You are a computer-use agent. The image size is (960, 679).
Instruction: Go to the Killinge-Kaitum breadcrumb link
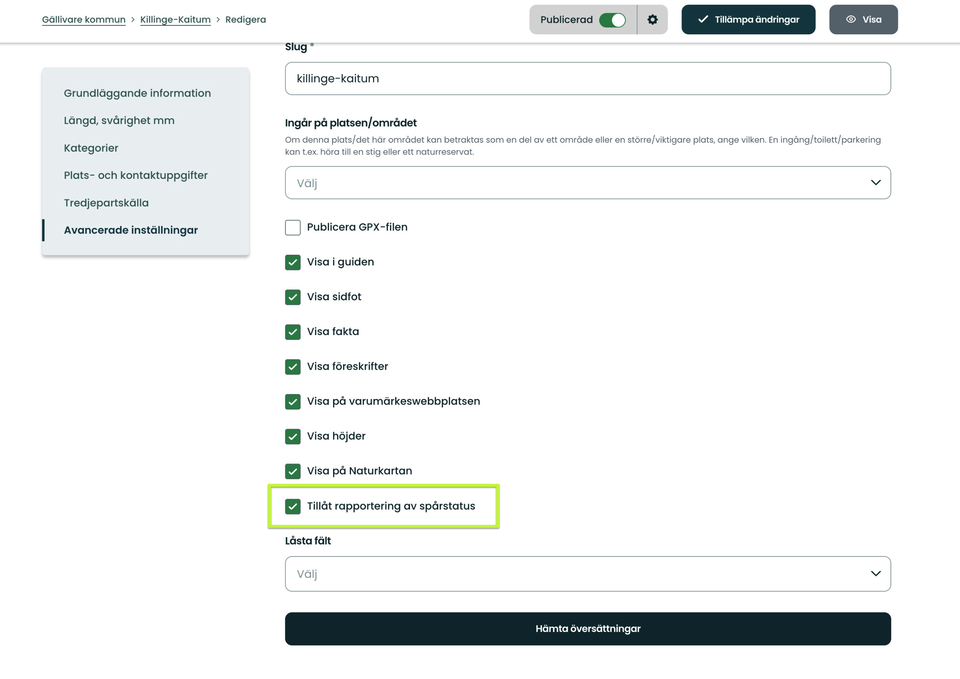click(175, 20)
